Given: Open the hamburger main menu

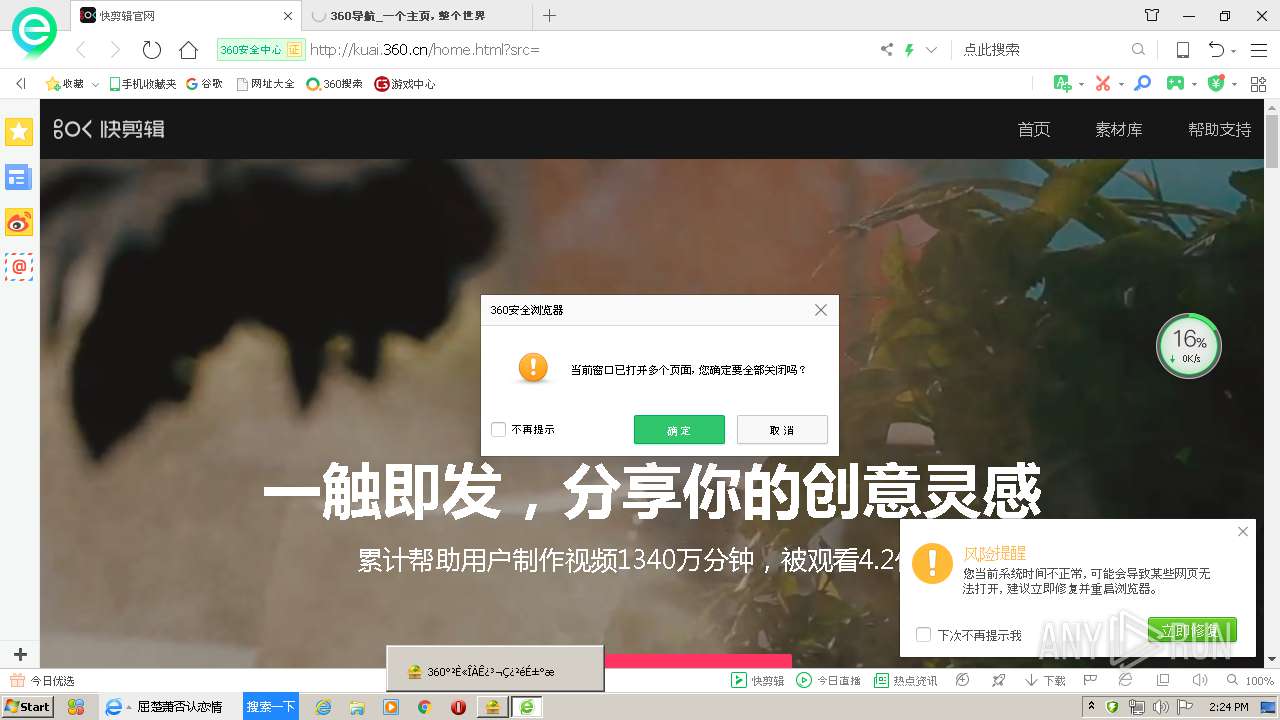Looking at the screenshot, I should click(x=1259, y=50).
